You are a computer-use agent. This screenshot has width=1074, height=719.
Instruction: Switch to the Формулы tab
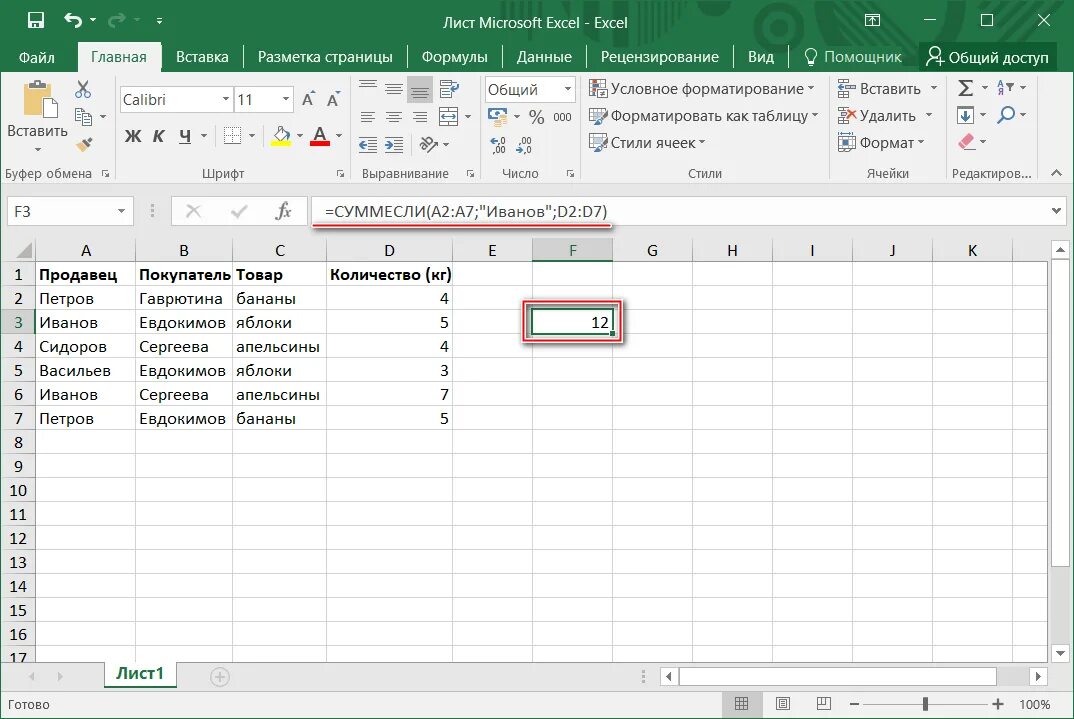454,57
